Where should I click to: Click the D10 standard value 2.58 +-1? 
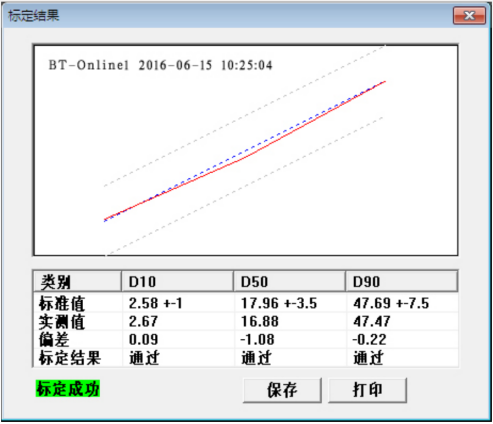156,303
